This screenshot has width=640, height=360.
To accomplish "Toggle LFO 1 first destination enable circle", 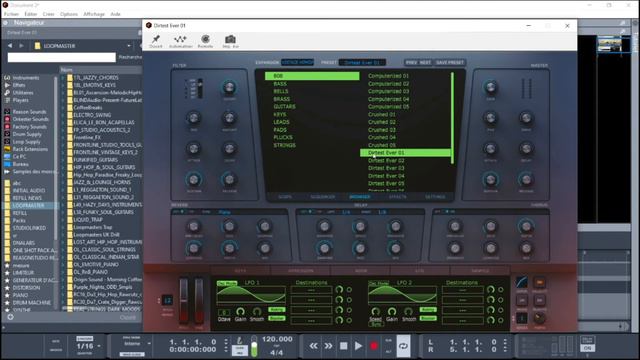I will coord(349,290).
